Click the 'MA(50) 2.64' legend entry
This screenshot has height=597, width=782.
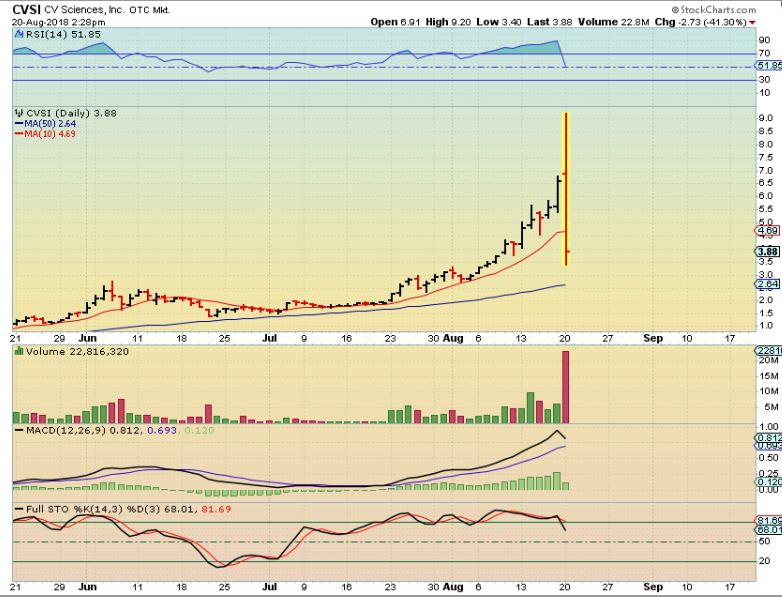[x=45, y=124]
